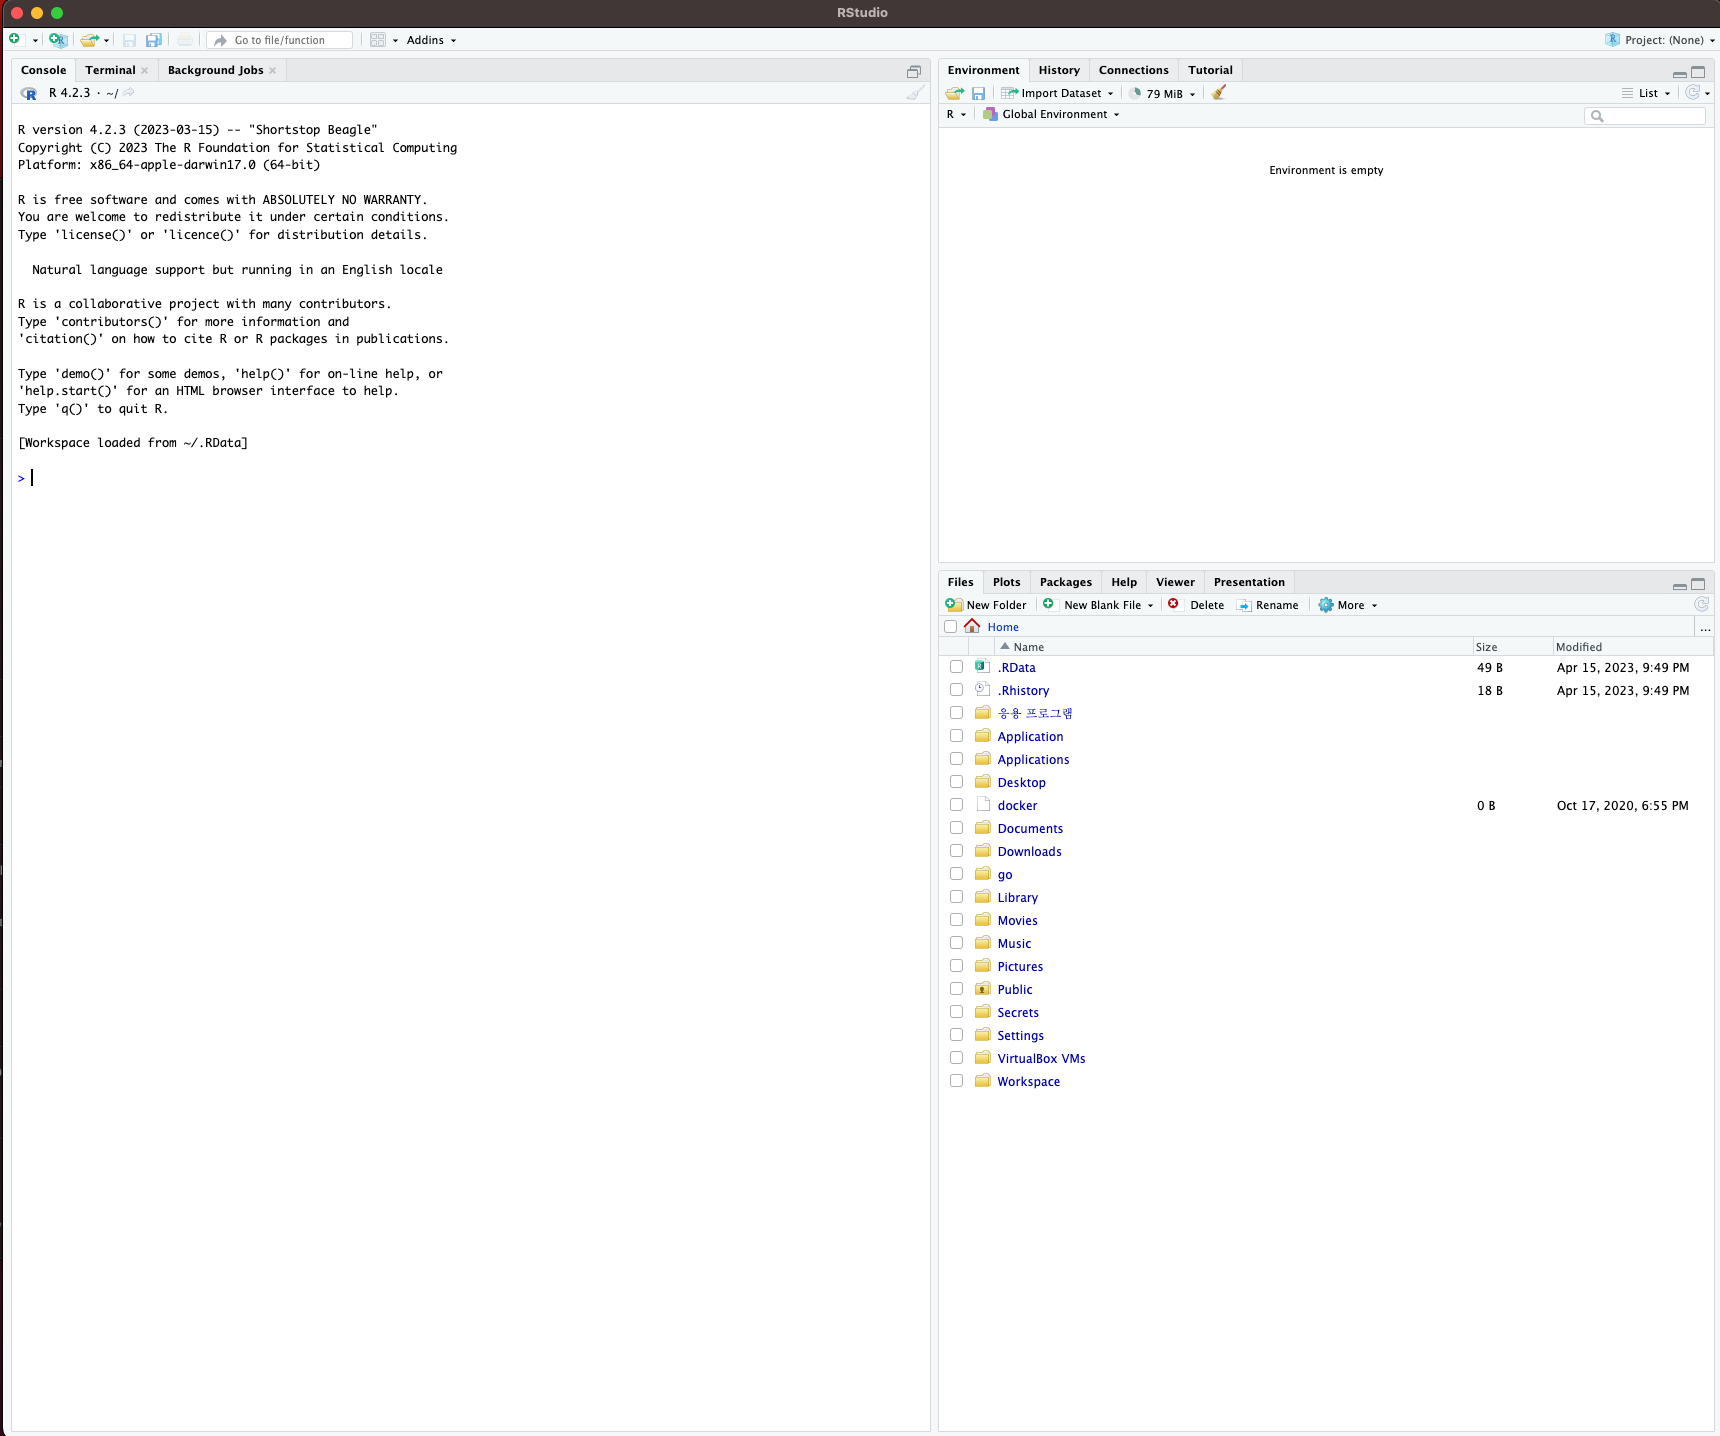
Task: Check the box for .Rhistory file
Action: tap(957, 690)
